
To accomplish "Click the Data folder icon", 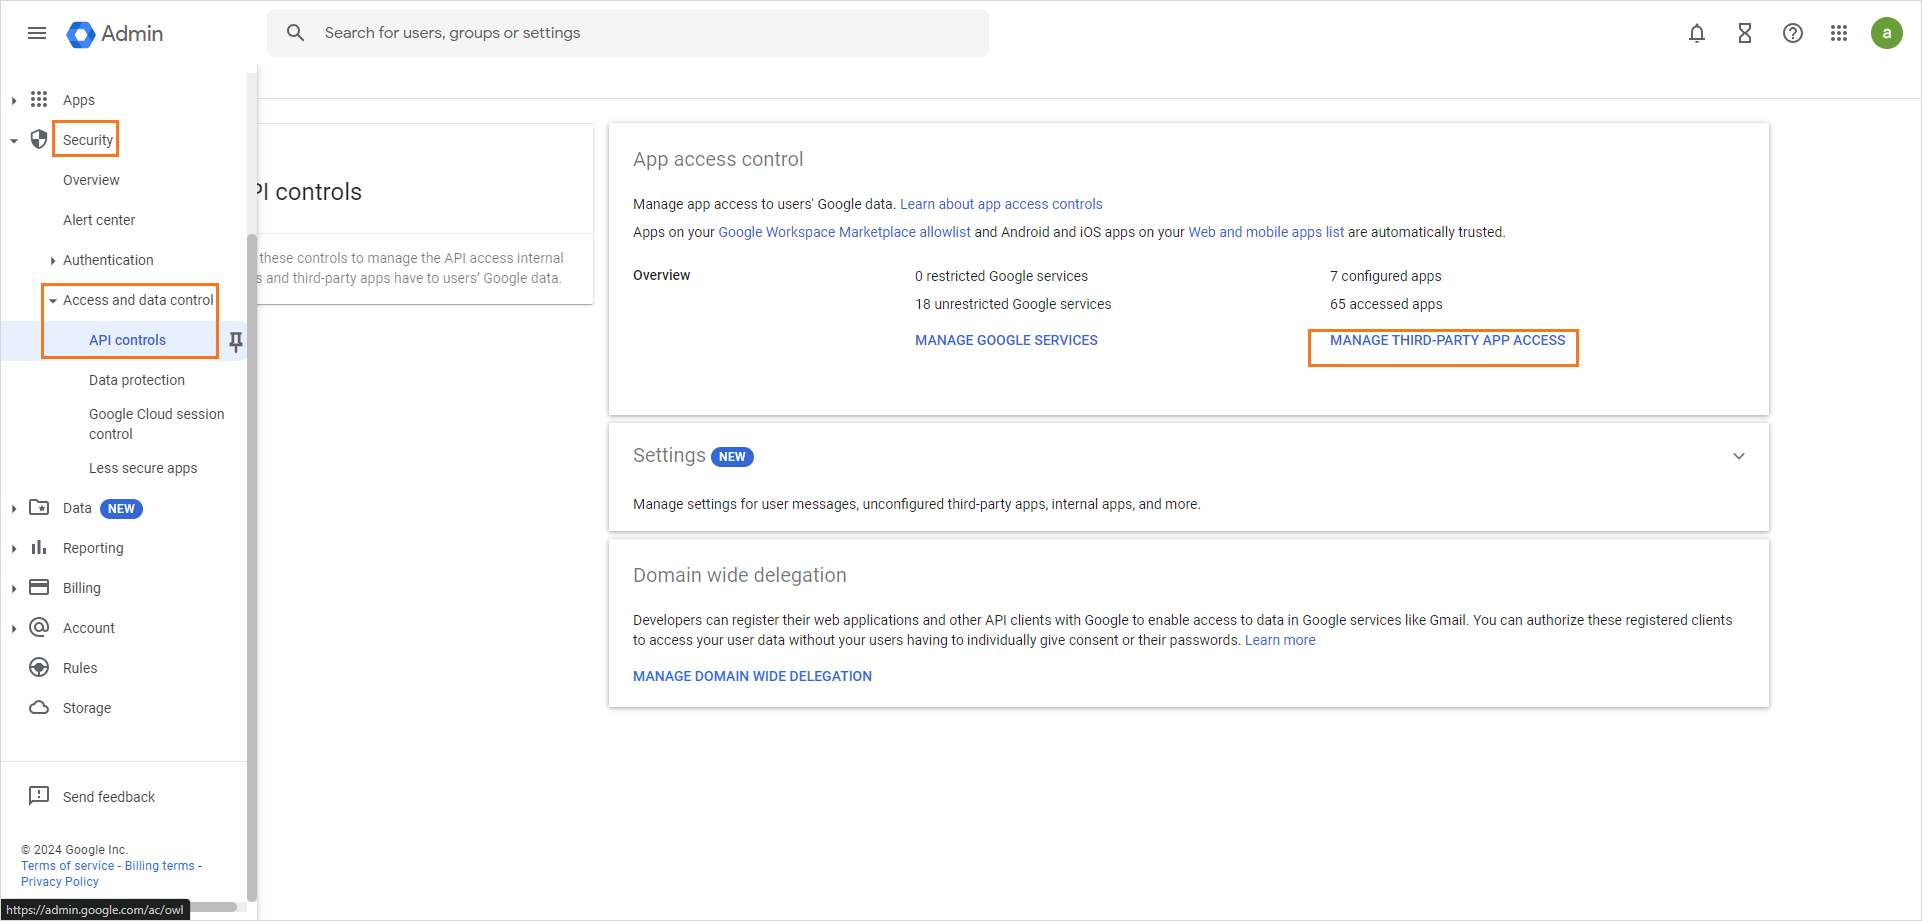I will tap(39, 507).
